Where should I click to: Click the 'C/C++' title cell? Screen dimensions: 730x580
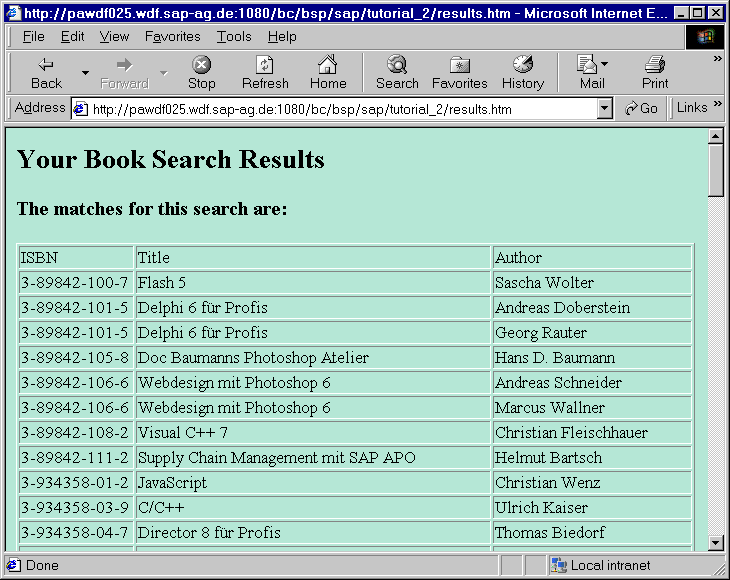pos(313,508)
